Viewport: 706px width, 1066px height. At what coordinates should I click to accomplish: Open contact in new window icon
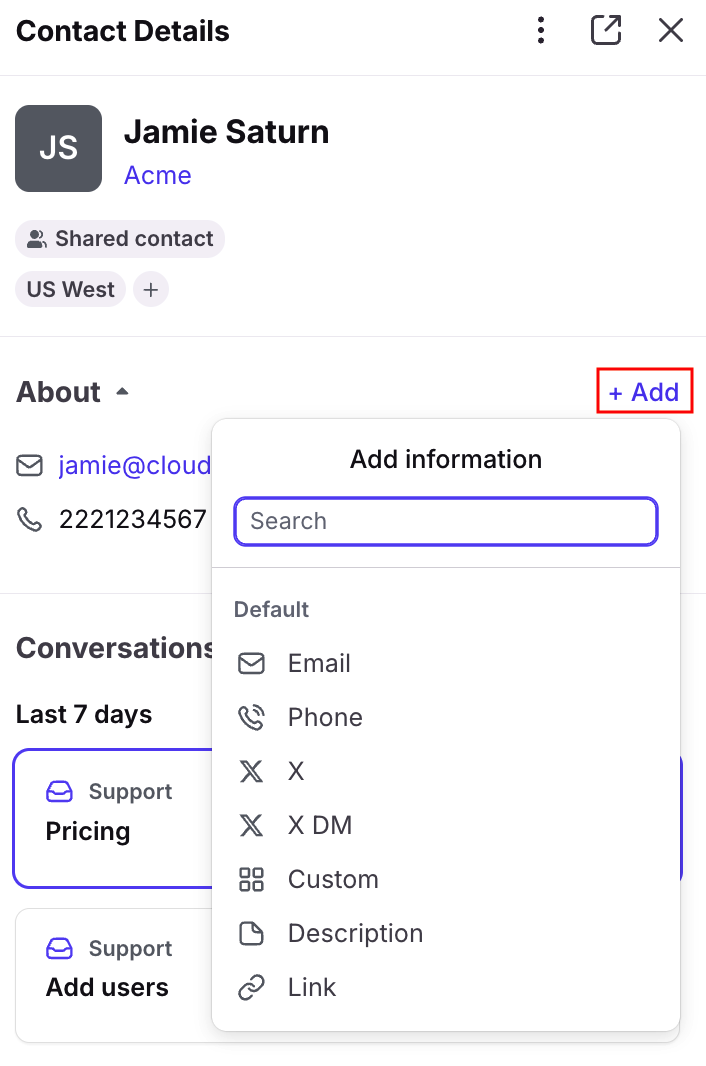[x=605, y=31]
